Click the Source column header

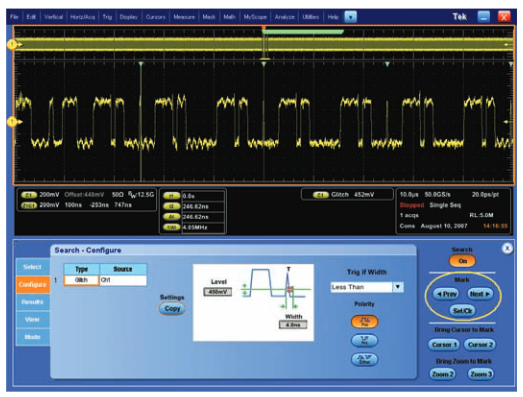pyautogui.click(x=123, y=269)
